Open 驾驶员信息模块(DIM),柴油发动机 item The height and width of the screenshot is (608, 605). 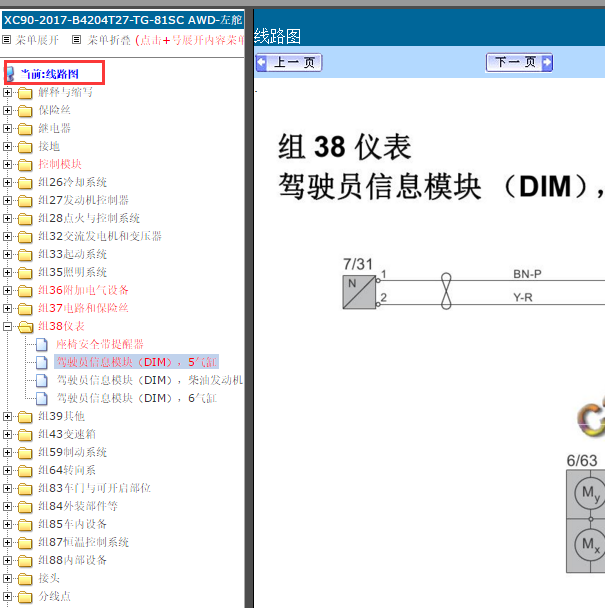(x=150, y=380)
